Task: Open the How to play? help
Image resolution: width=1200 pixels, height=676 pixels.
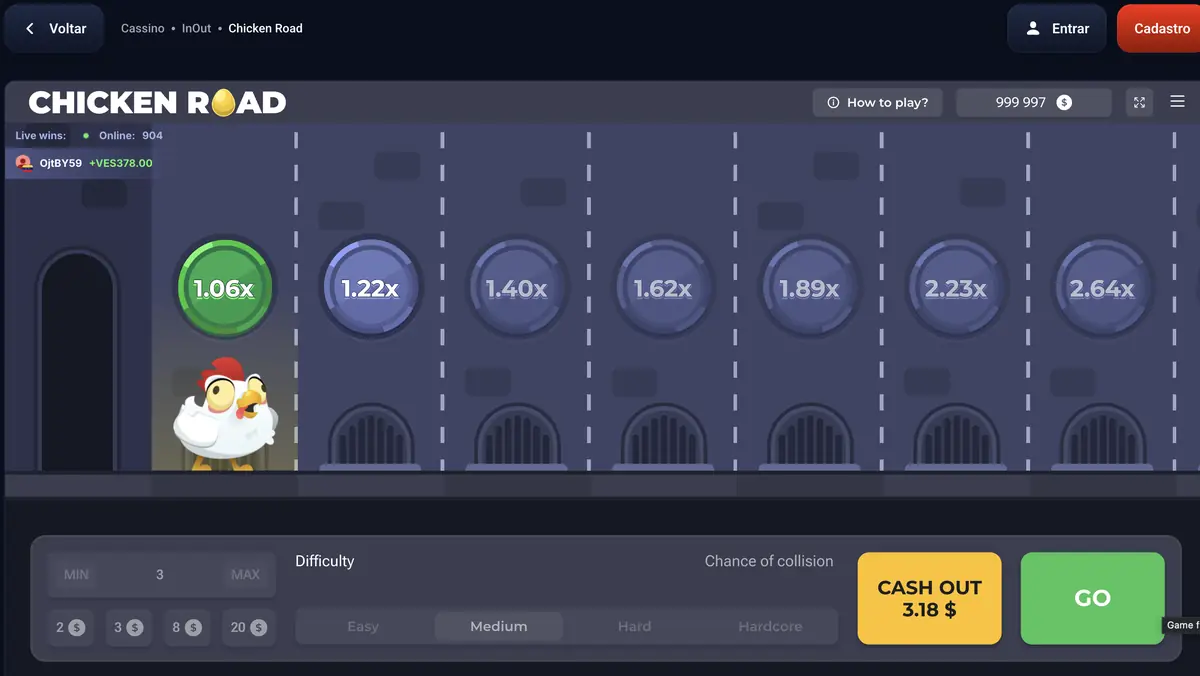Action: tap(877, 102)
